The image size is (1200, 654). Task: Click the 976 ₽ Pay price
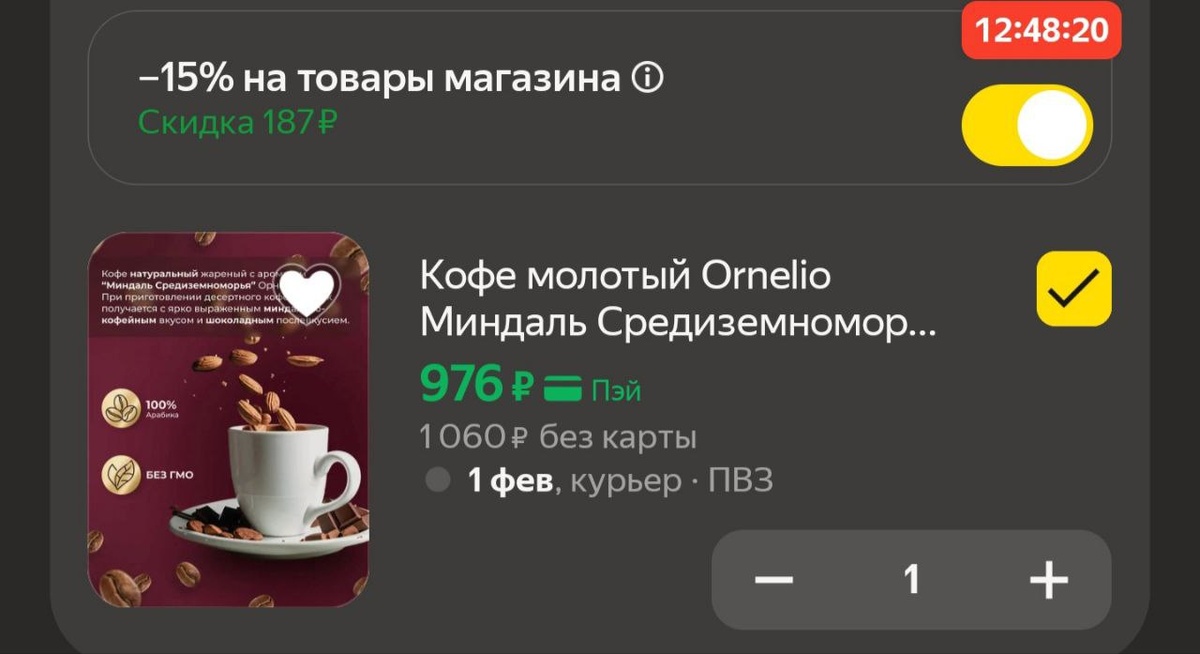[477, 384]
